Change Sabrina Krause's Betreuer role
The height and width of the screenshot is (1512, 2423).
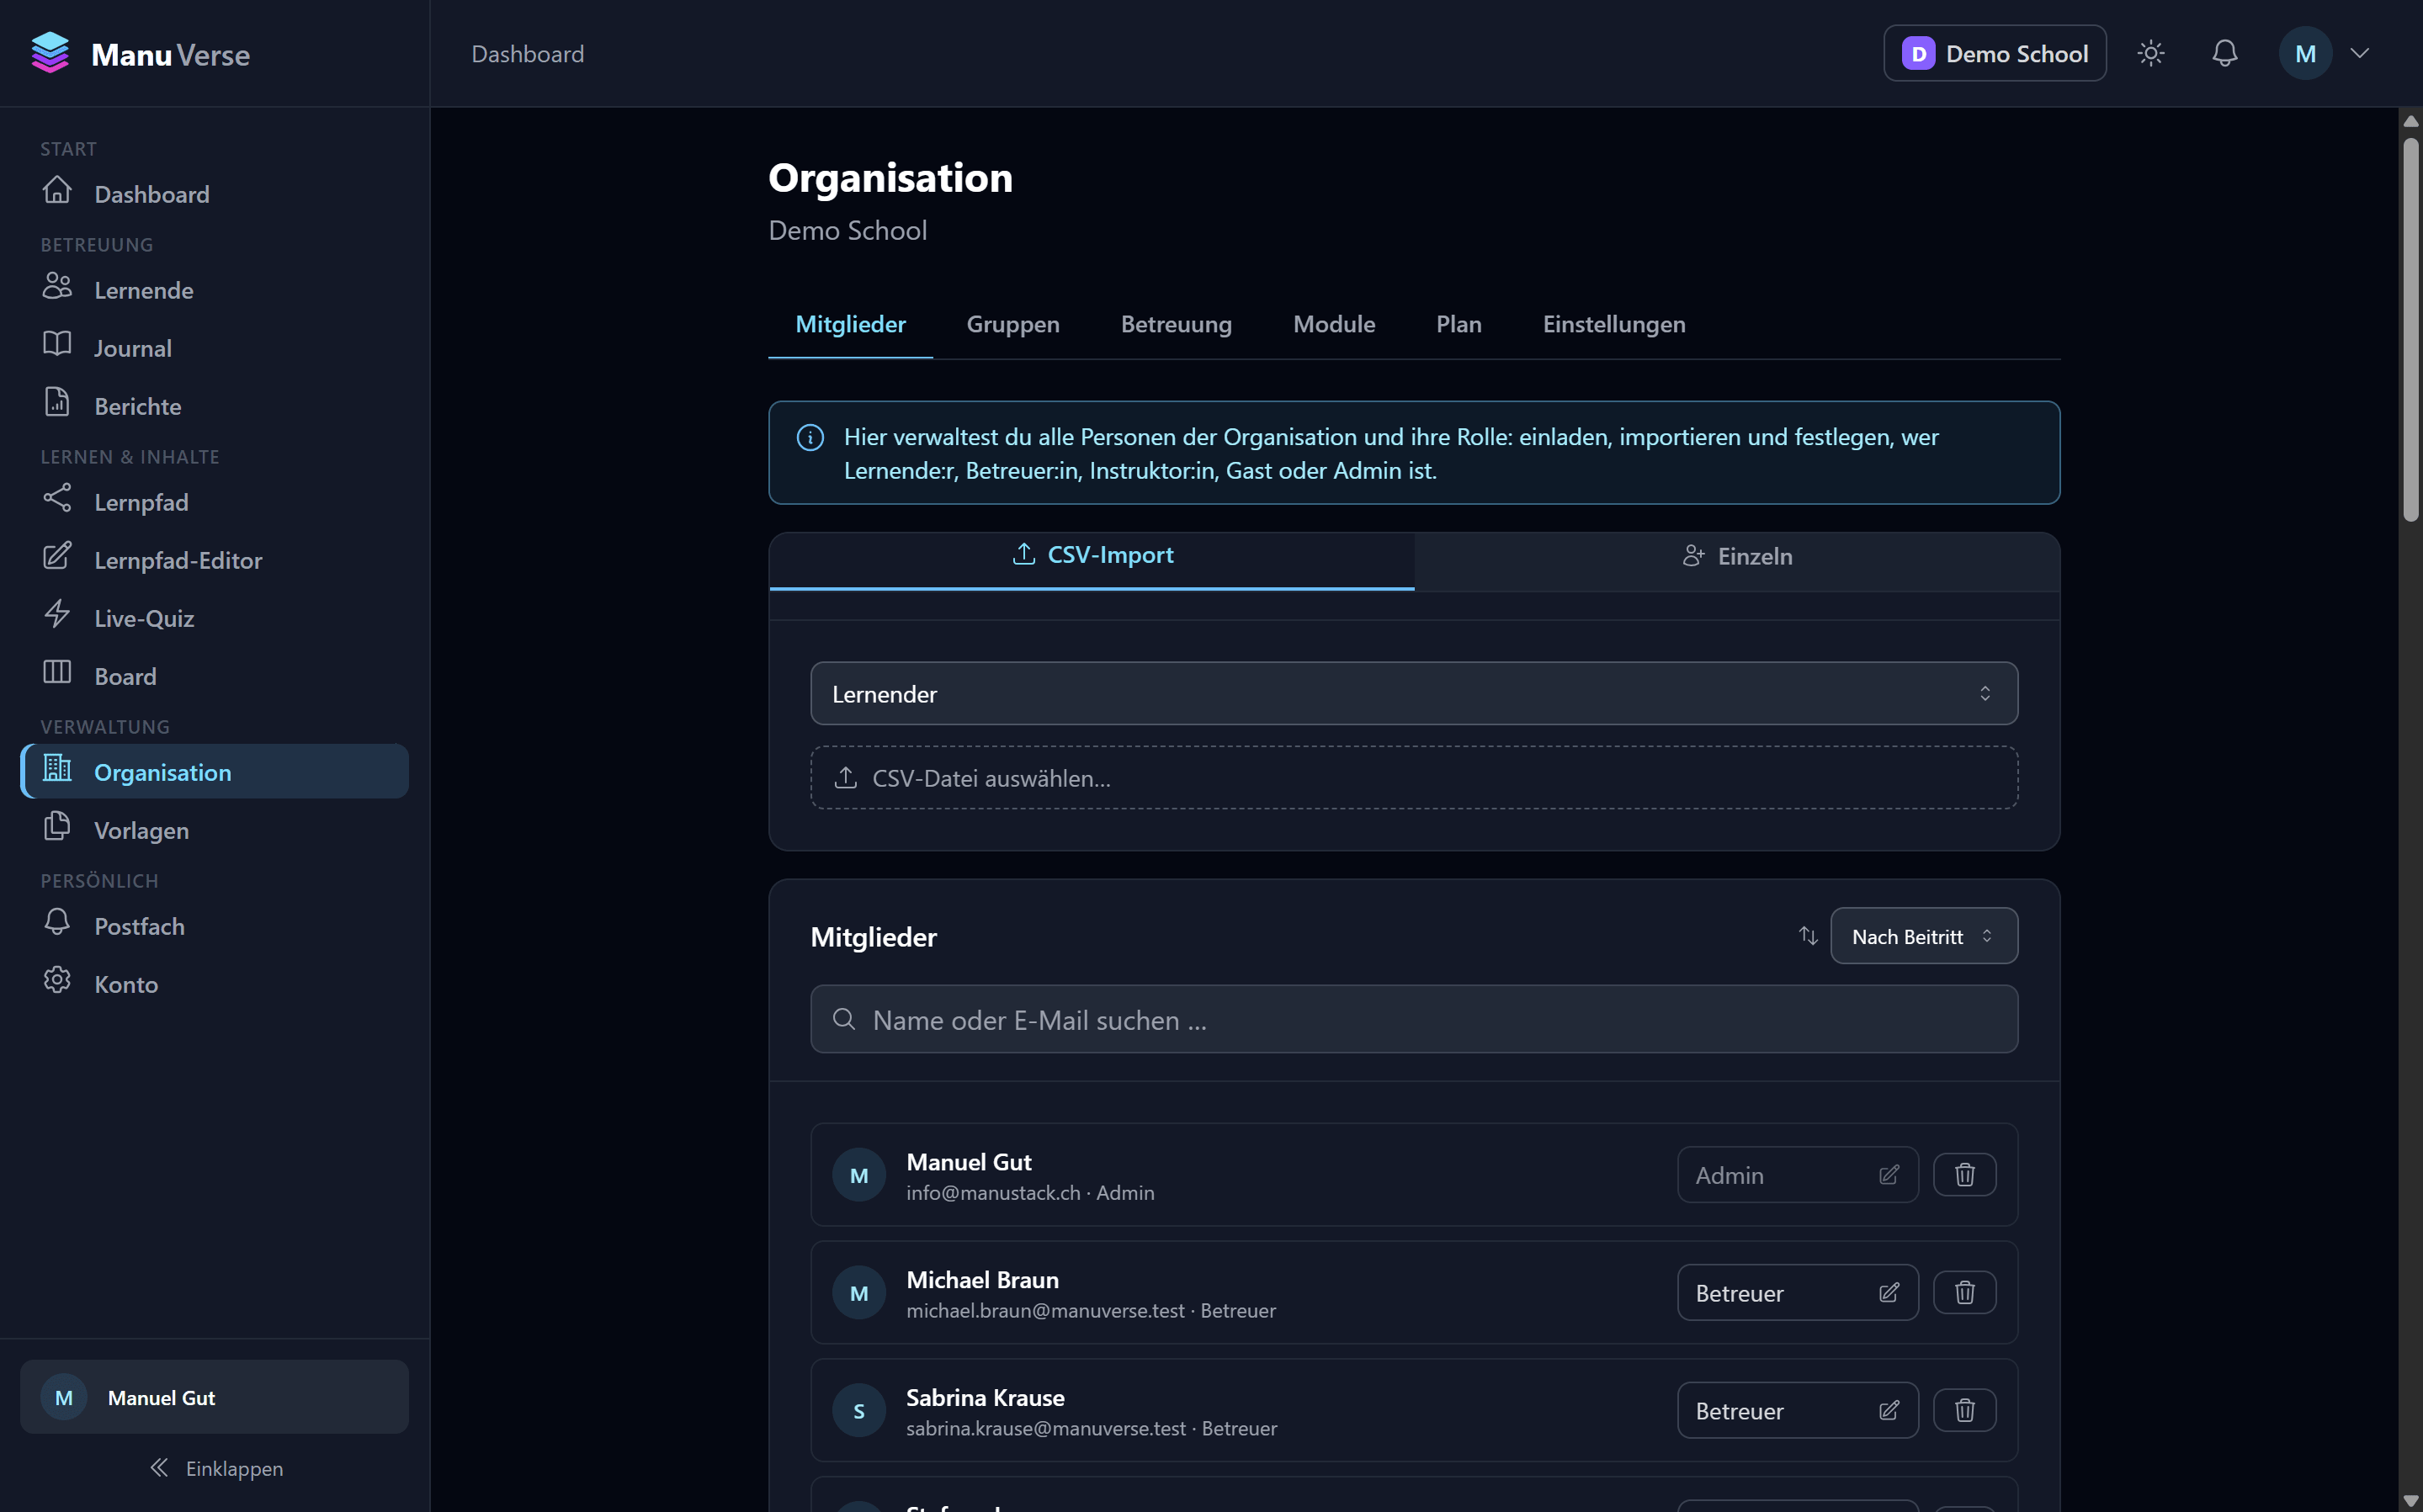1797,1410
